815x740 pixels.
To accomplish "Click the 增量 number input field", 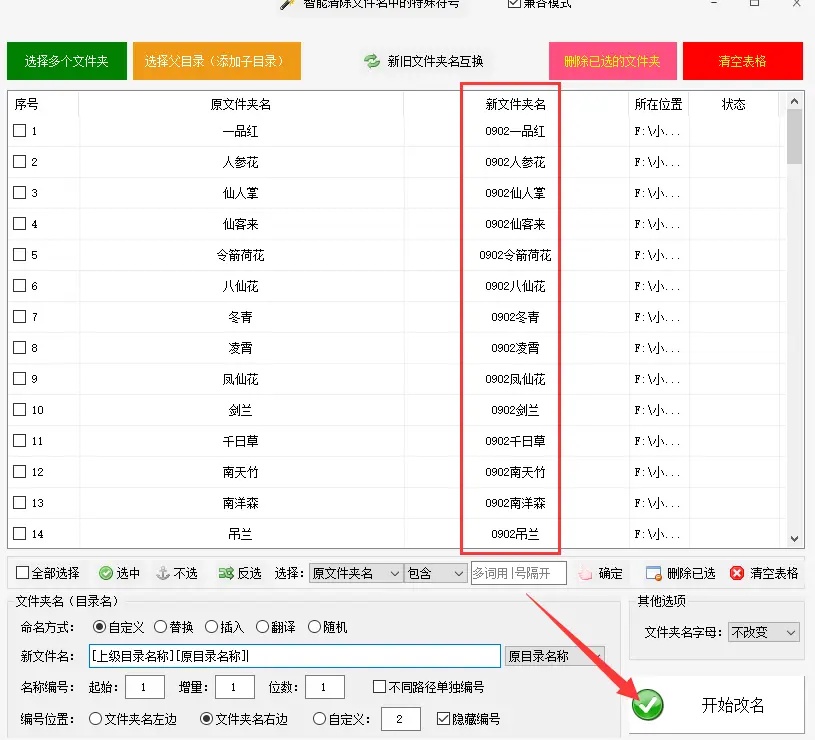I will (x=235, y=687).
